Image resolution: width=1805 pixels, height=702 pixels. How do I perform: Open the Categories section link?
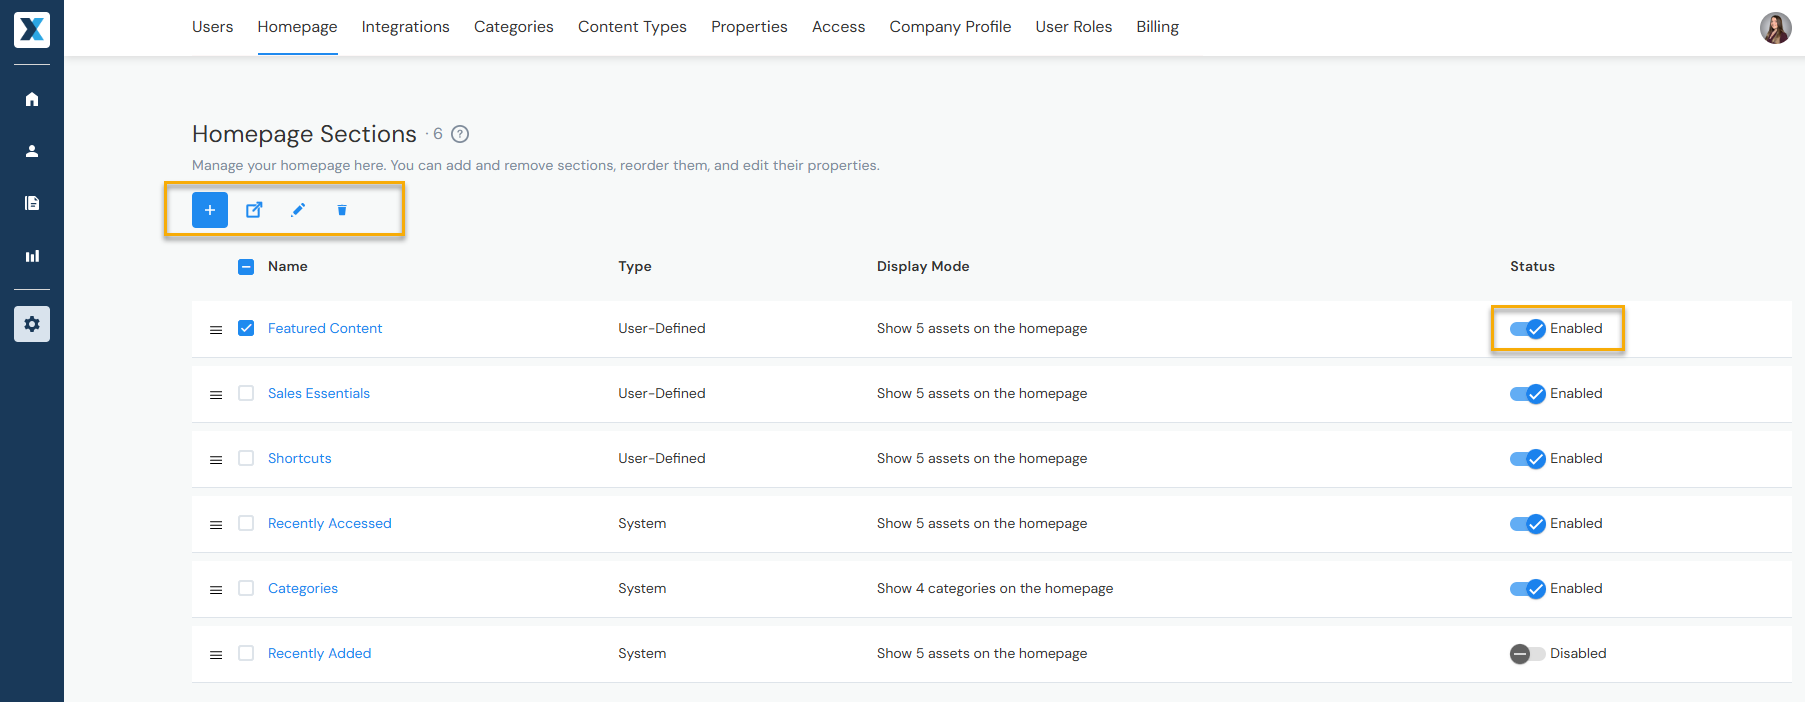tap(303, 588)
